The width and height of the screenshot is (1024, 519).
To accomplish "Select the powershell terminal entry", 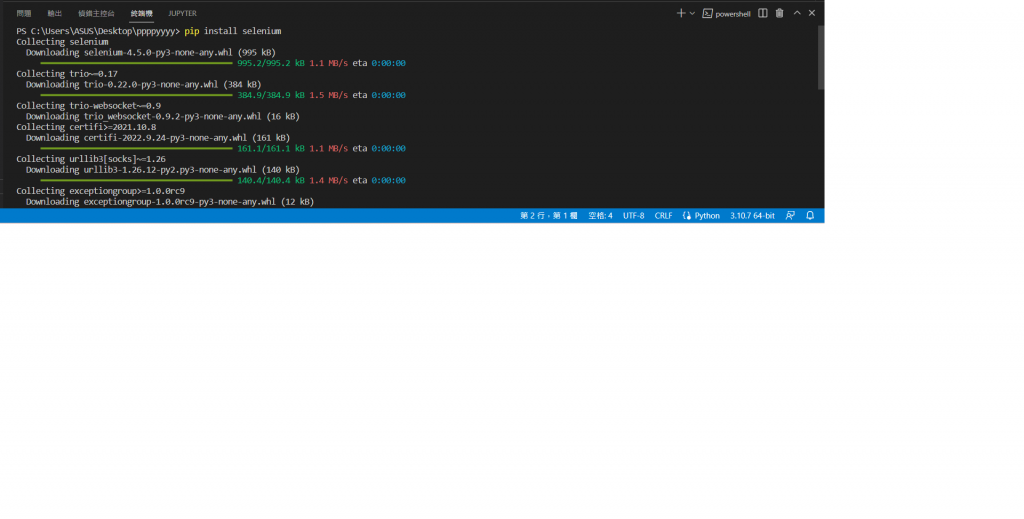I will [x=726, y=14].
